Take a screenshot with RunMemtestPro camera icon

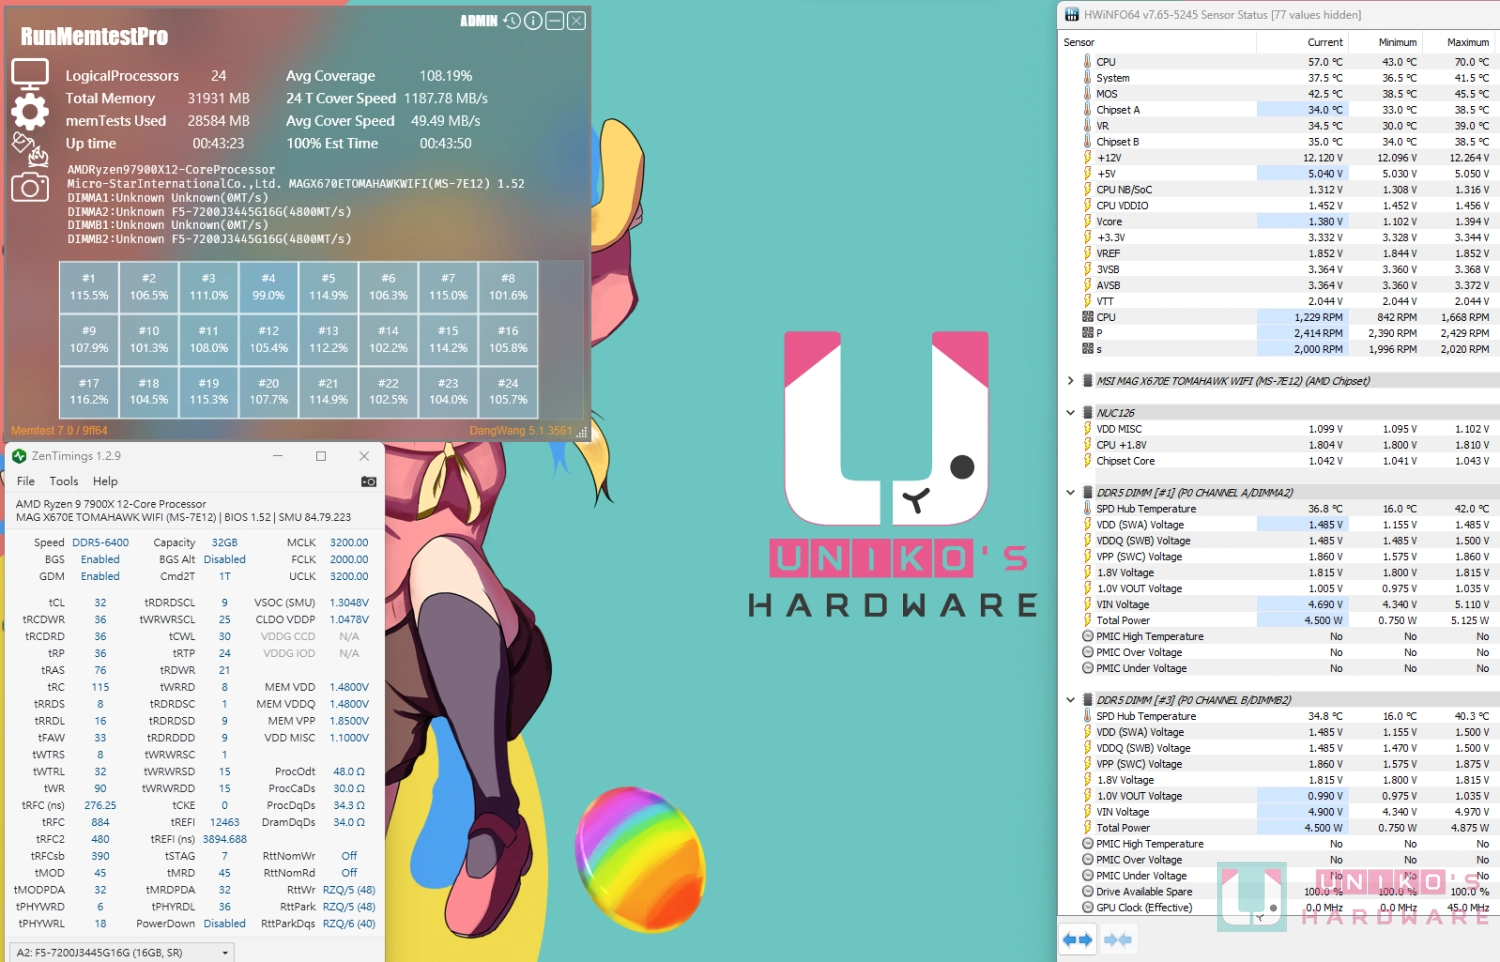click(30, 187)
